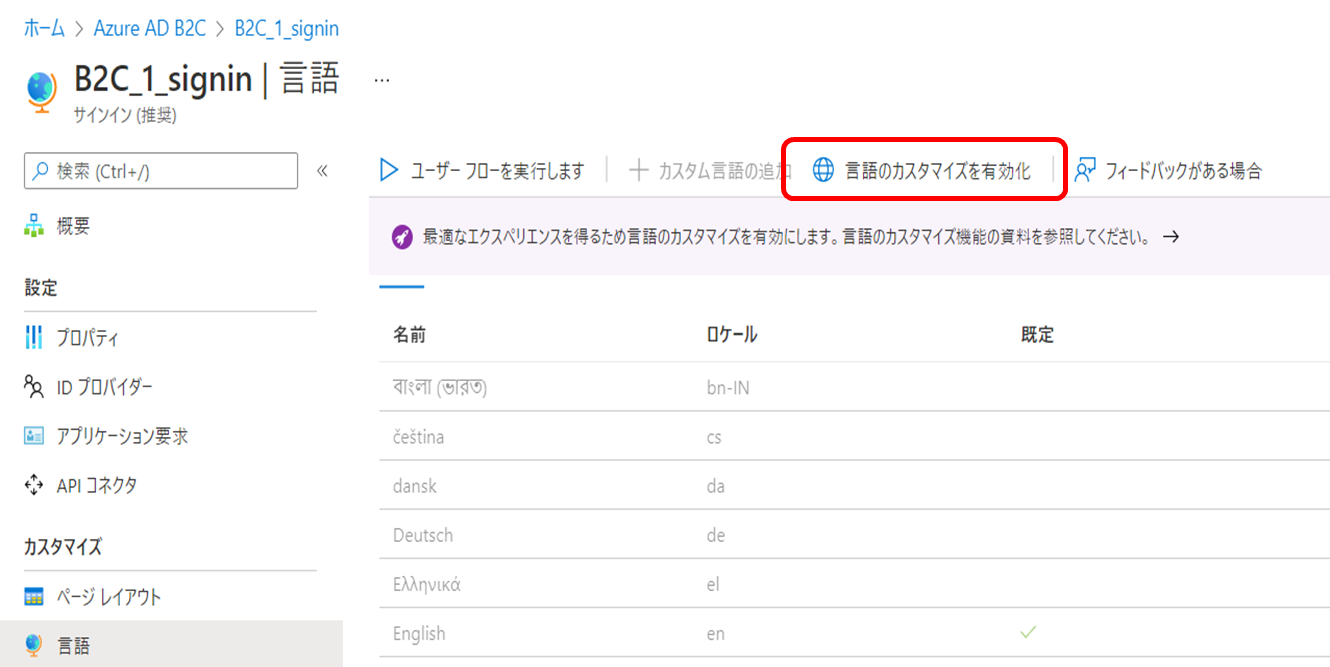Click the ID プロバイダー people icon
1330x667 pixels.
pos(34,387)
